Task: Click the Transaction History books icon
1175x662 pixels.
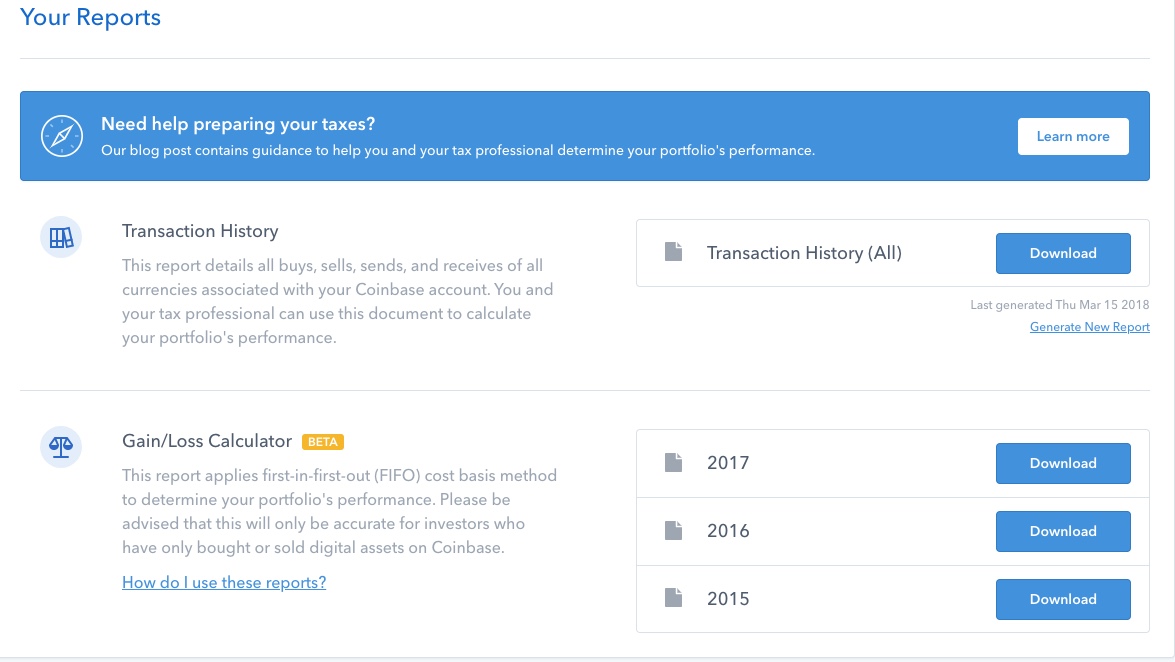Action: coord(61,238)
